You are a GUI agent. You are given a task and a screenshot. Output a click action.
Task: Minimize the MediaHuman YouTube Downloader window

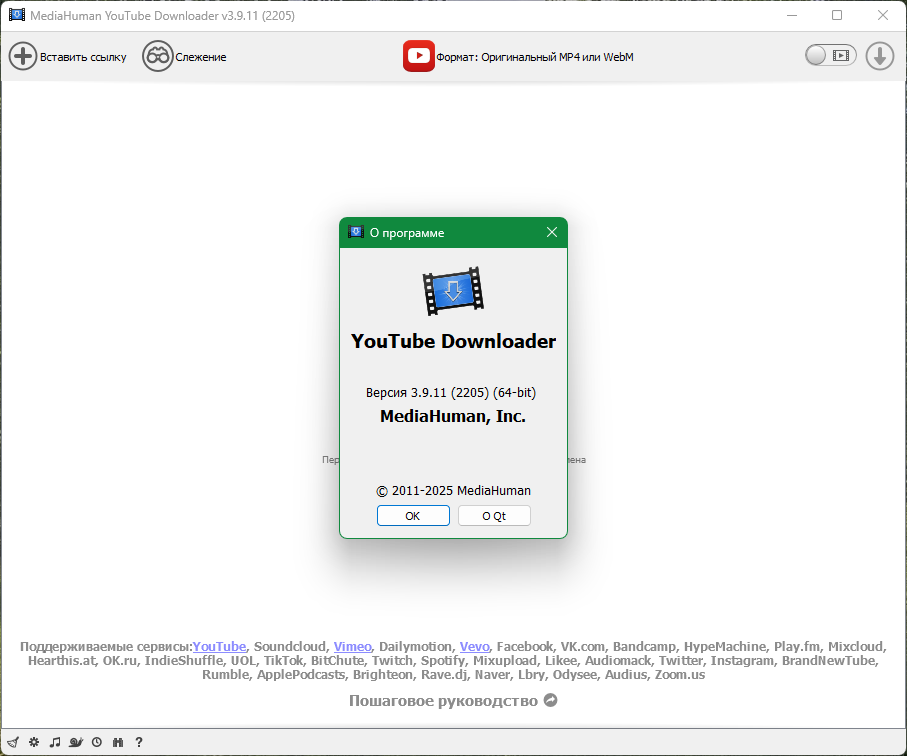[792, 15]
